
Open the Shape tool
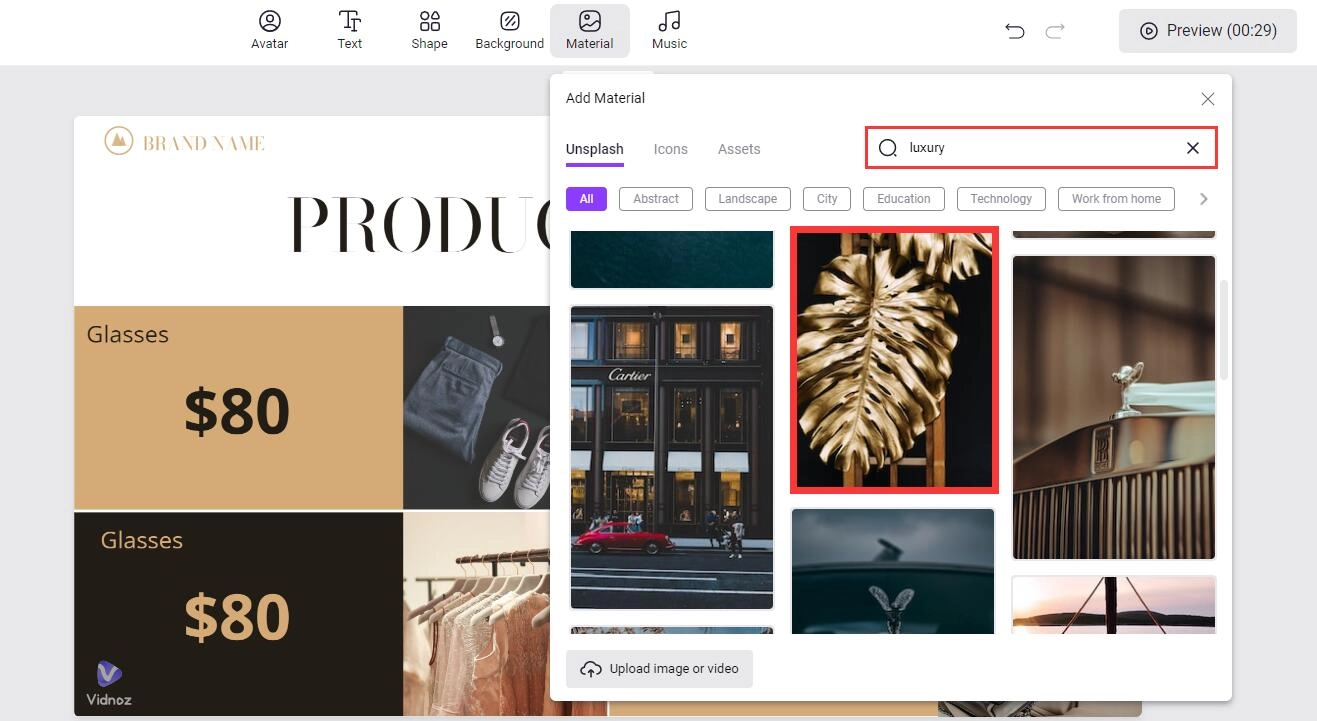coord(429,30)
